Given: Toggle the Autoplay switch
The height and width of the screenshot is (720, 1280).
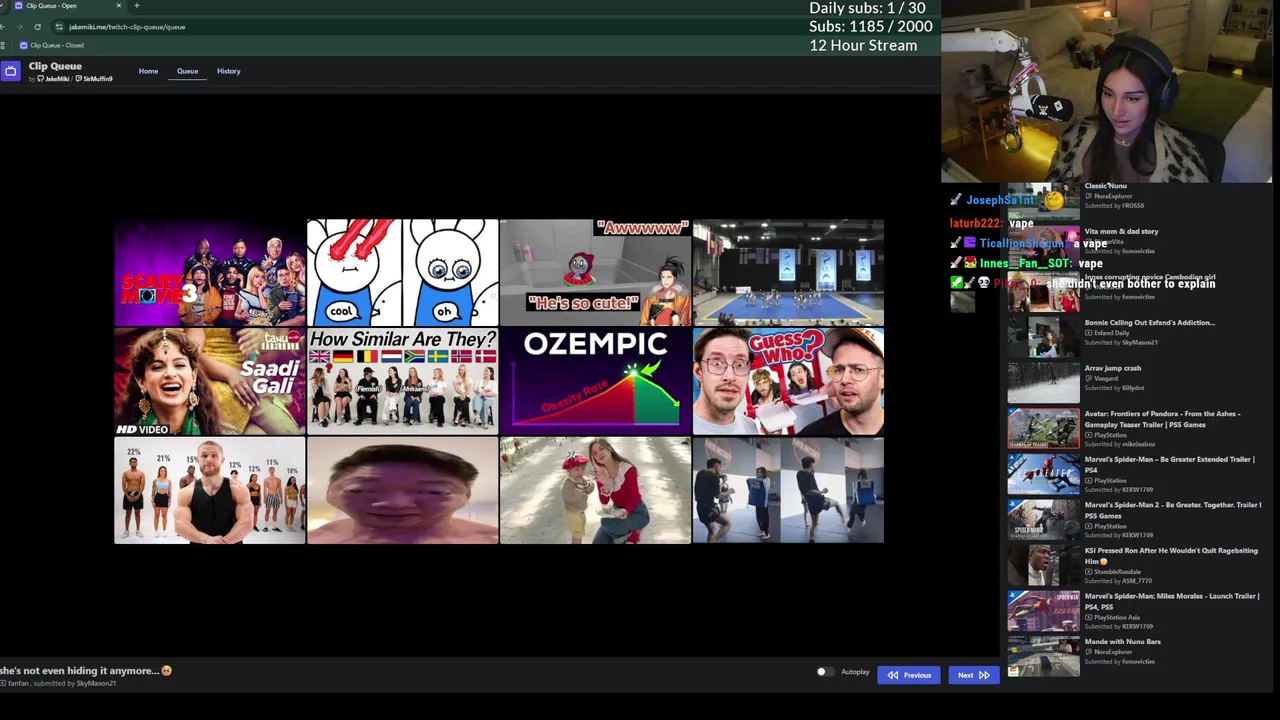Looking at the screenshot, I should [824, 672].
